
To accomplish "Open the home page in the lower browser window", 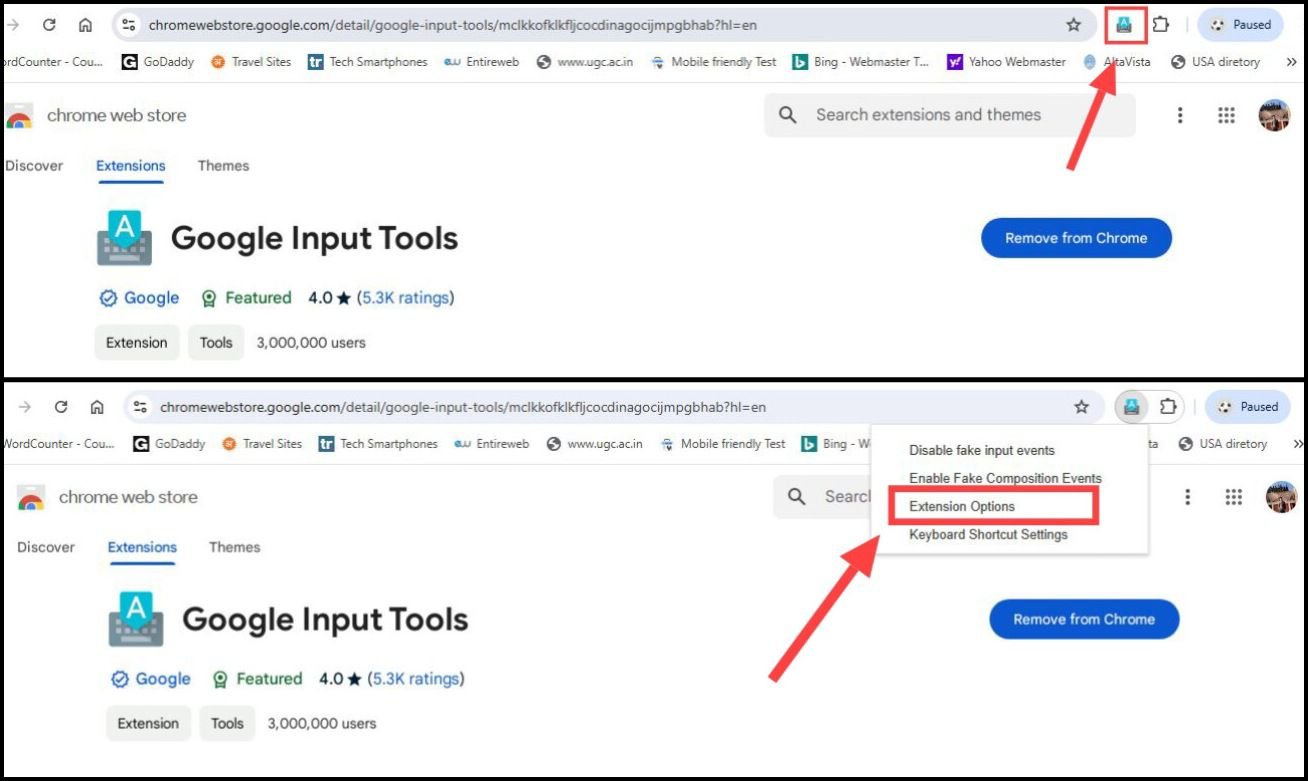I will point(97,407).
